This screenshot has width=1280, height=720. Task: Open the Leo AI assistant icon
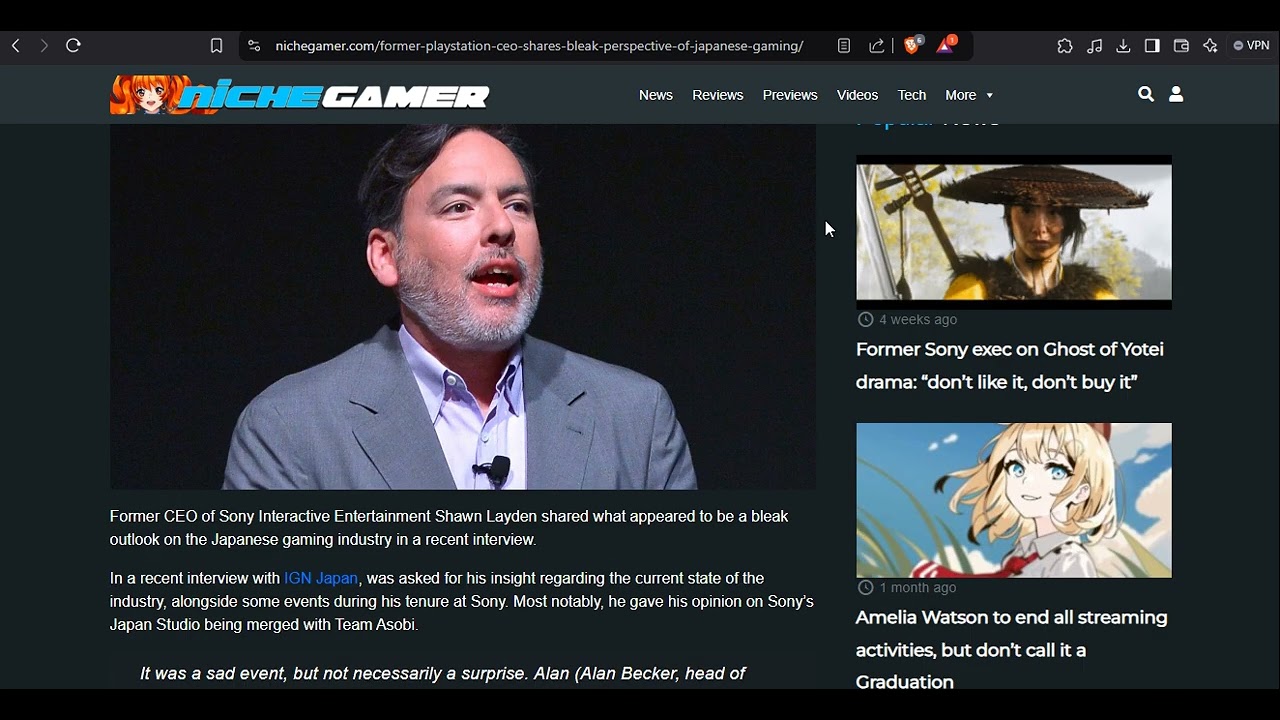coord(1210,46)
